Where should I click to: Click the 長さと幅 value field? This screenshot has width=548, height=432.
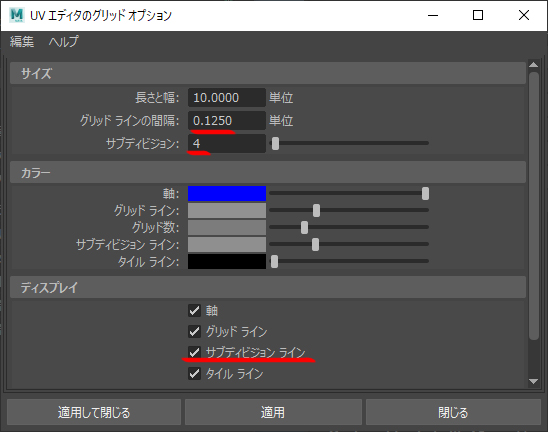coord(227,98)
